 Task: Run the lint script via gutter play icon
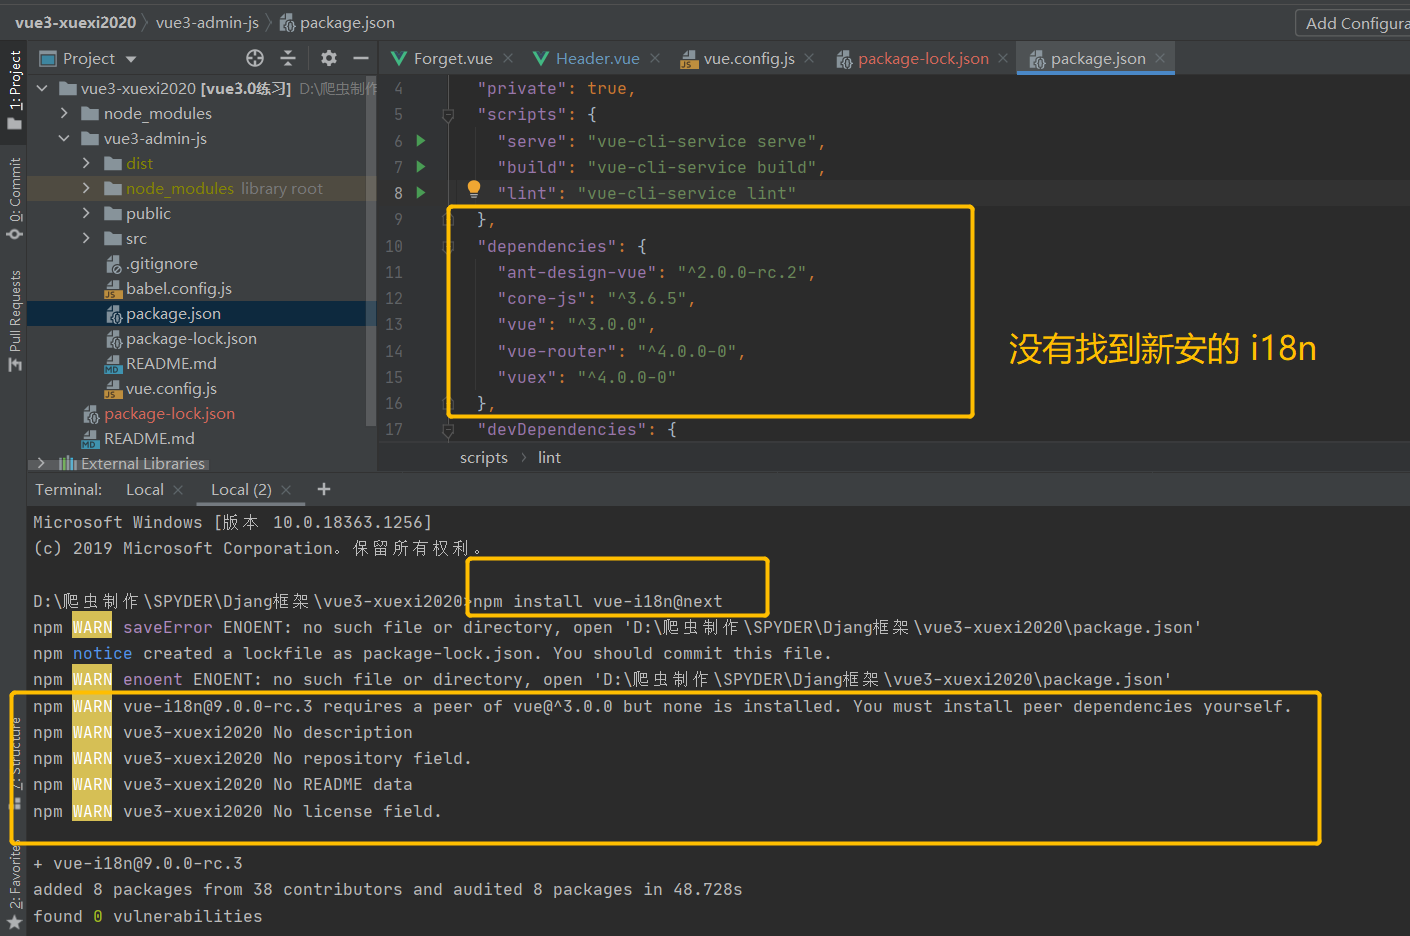pyautogui.click(x=420, y=193)
